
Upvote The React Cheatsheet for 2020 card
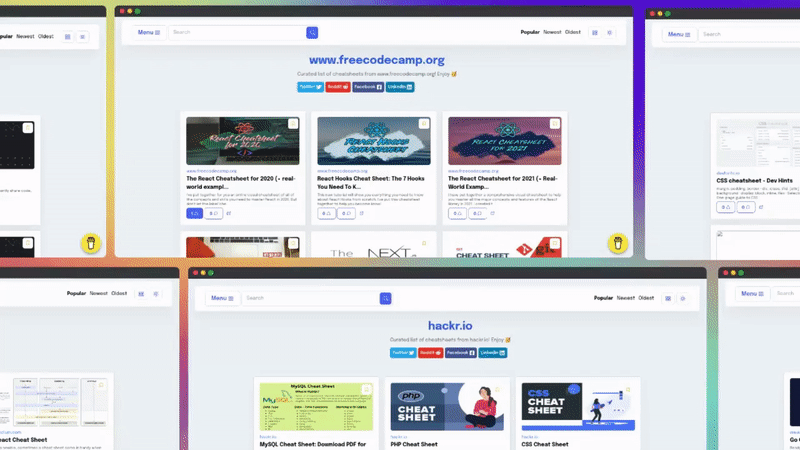[194, 213]
